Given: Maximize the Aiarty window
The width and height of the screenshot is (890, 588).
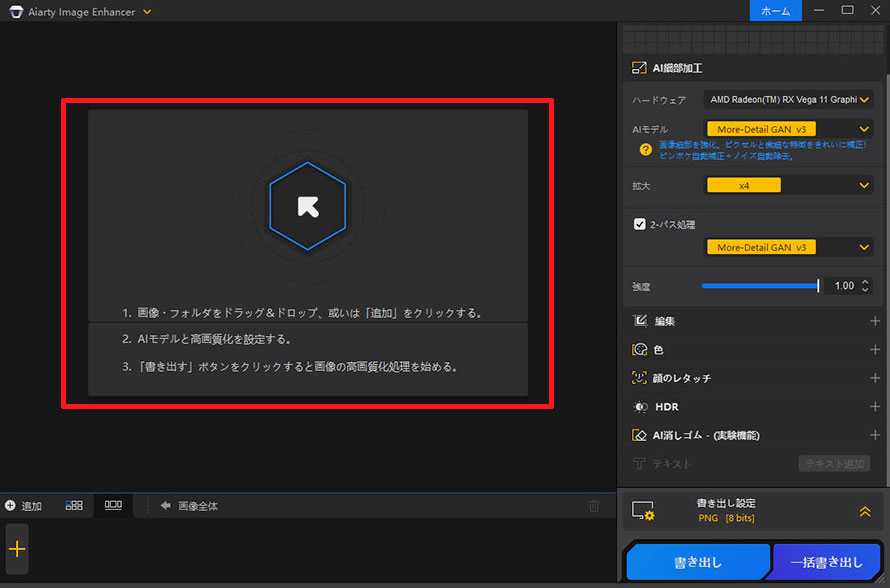Looking at the screenshot, I should pos(847,10).
